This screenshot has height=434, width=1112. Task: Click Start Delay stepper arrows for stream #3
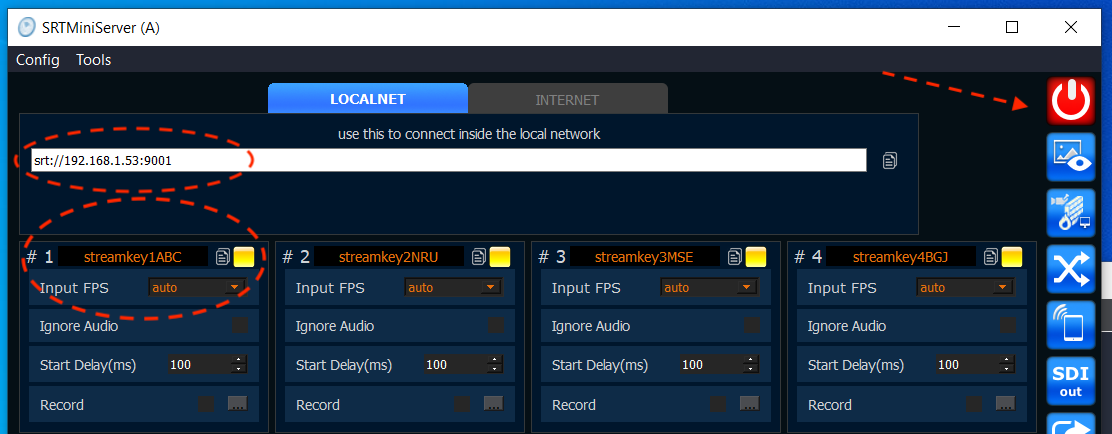coord(752,365)
